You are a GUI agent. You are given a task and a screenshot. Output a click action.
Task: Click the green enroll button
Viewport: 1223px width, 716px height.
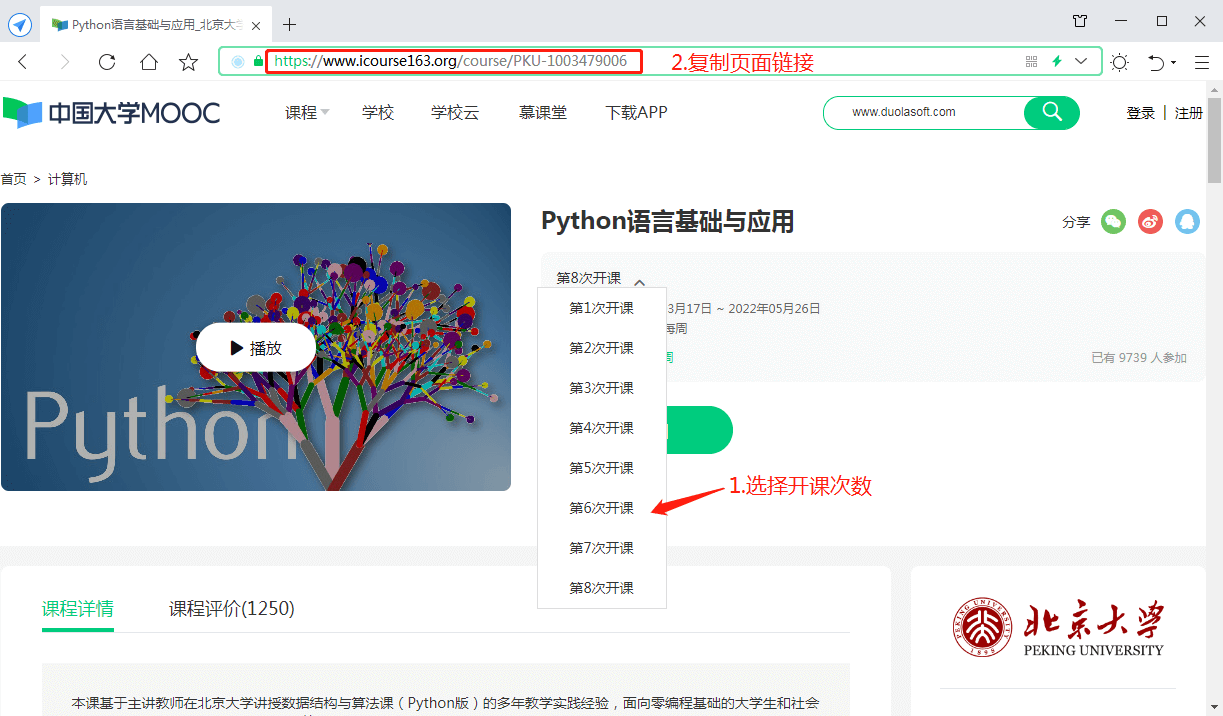[699, 430]
